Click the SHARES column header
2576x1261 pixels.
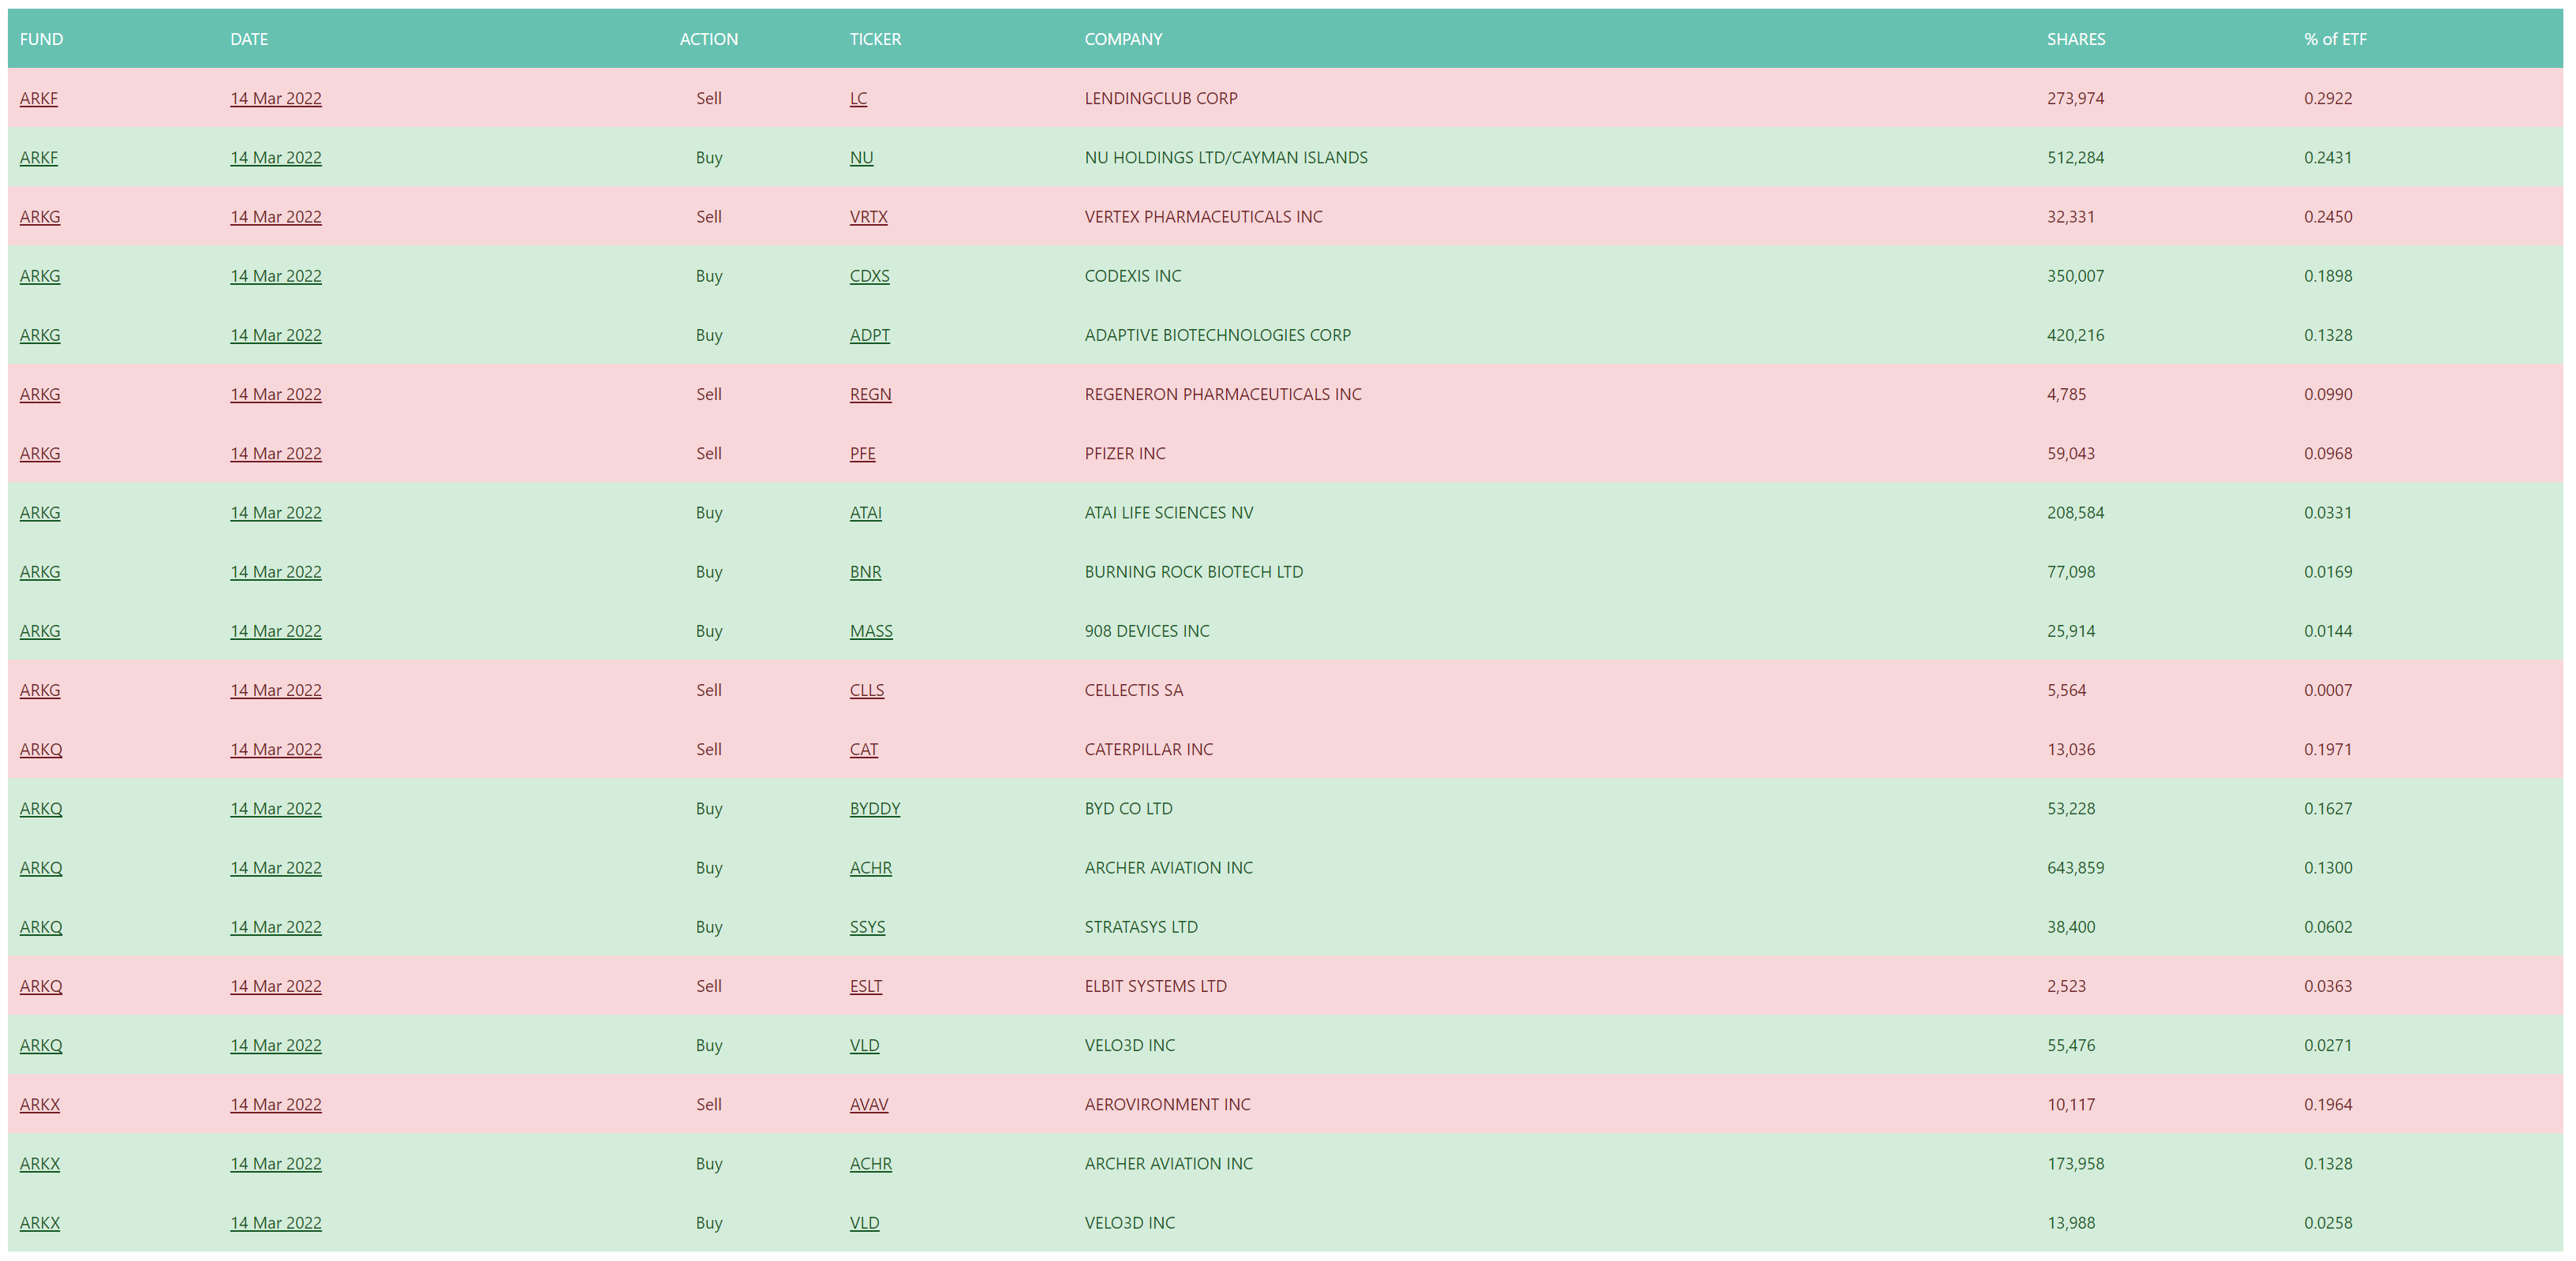[2076, 39]
